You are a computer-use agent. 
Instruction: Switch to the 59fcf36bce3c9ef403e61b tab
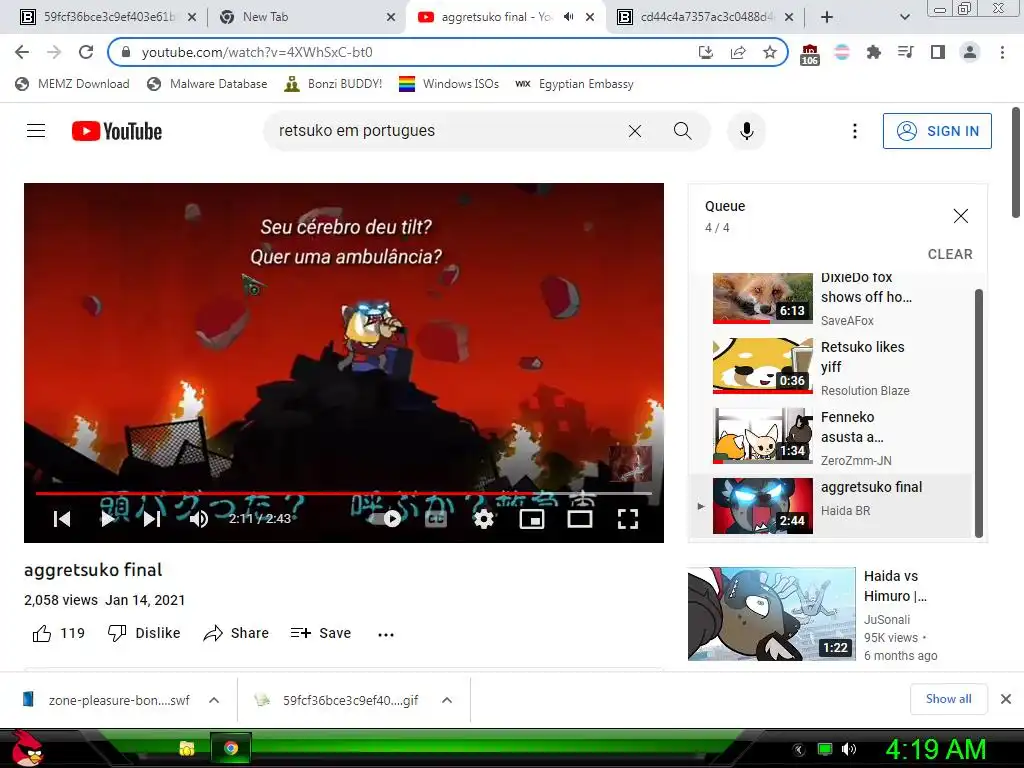pos(106,17)
